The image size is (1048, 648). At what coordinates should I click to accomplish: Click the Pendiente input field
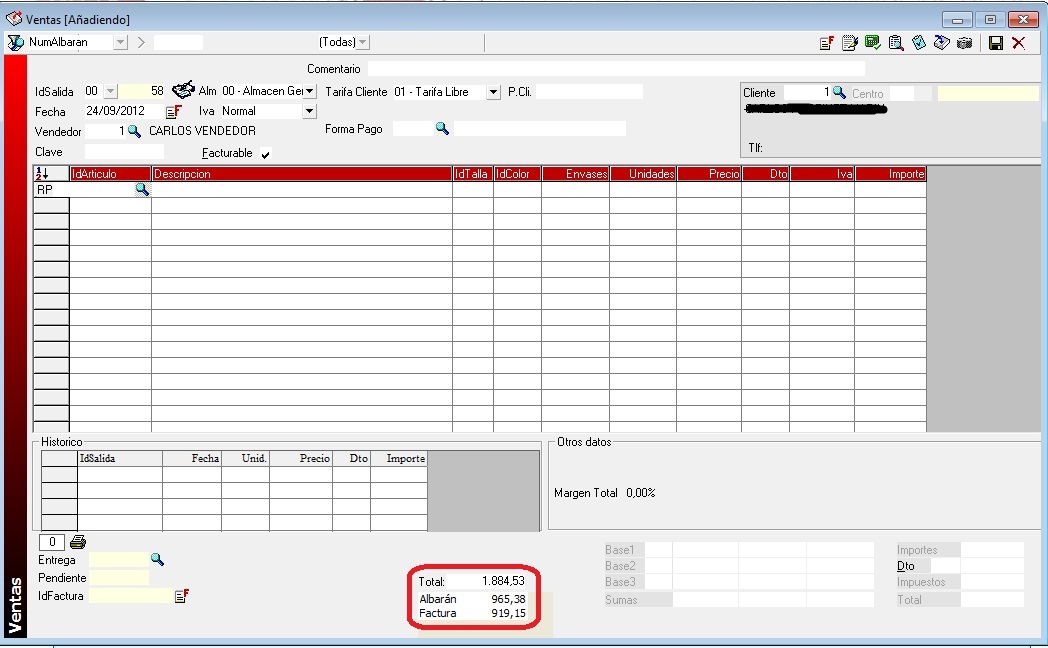[x=119, y=577]
